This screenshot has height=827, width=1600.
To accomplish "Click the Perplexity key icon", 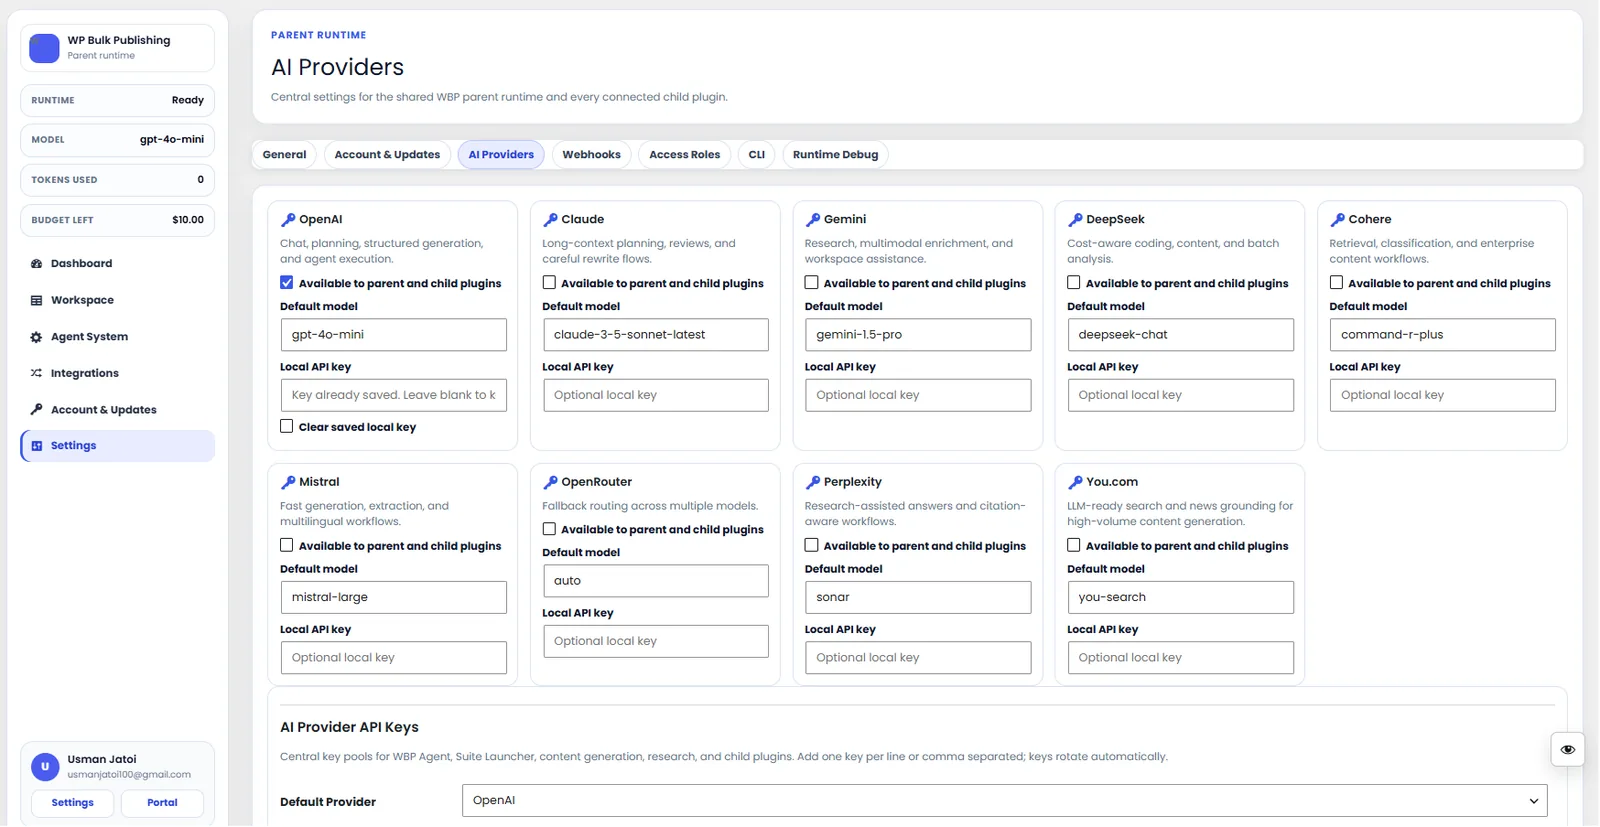I will (813, 482).
